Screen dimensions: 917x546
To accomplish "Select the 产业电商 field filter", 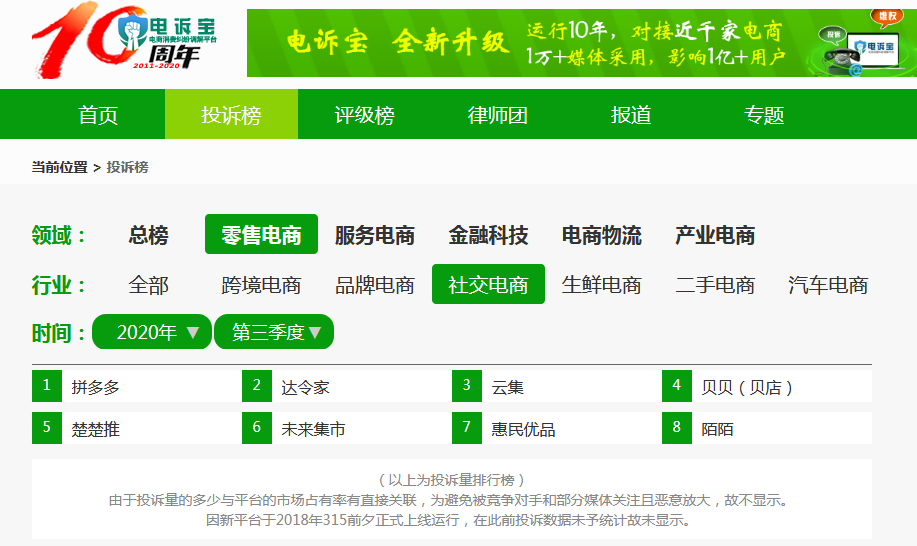I will click(x=715, y=234).
